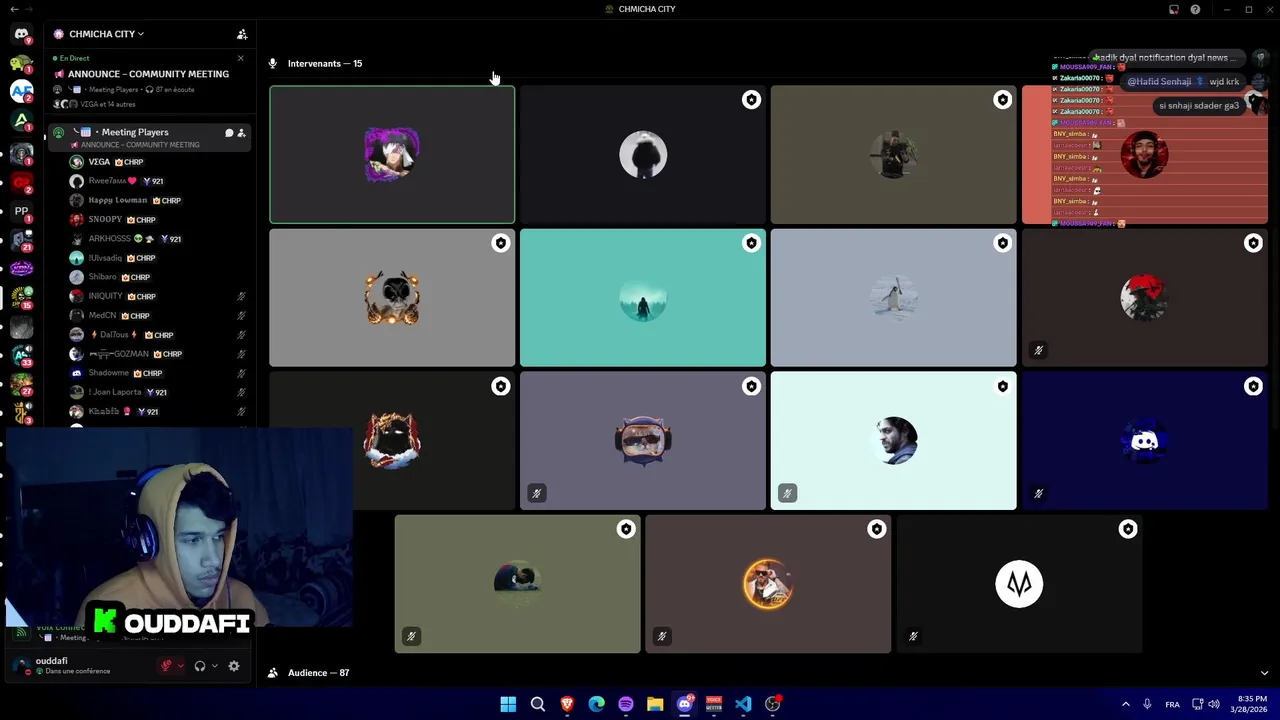
Task: Click the FRA language indicator
Action: click(1172, 704)
